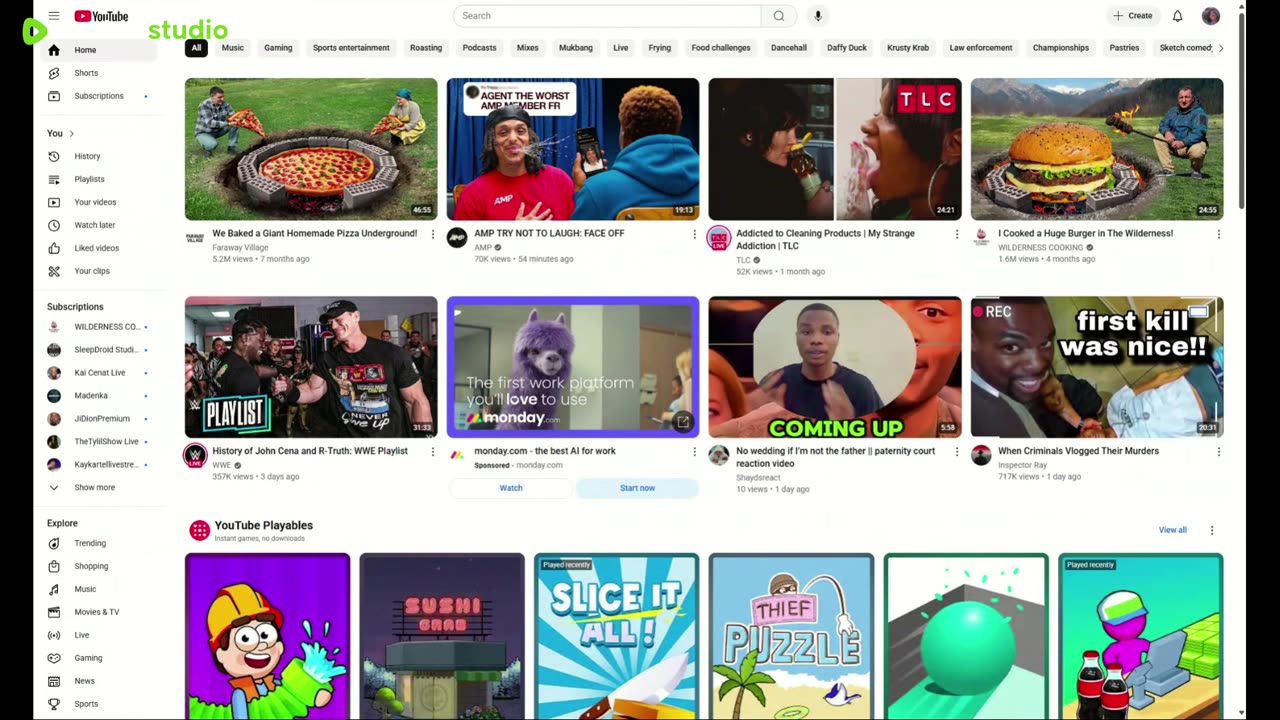
Task: Open Trending under Explore
Action: pos(100,543)
